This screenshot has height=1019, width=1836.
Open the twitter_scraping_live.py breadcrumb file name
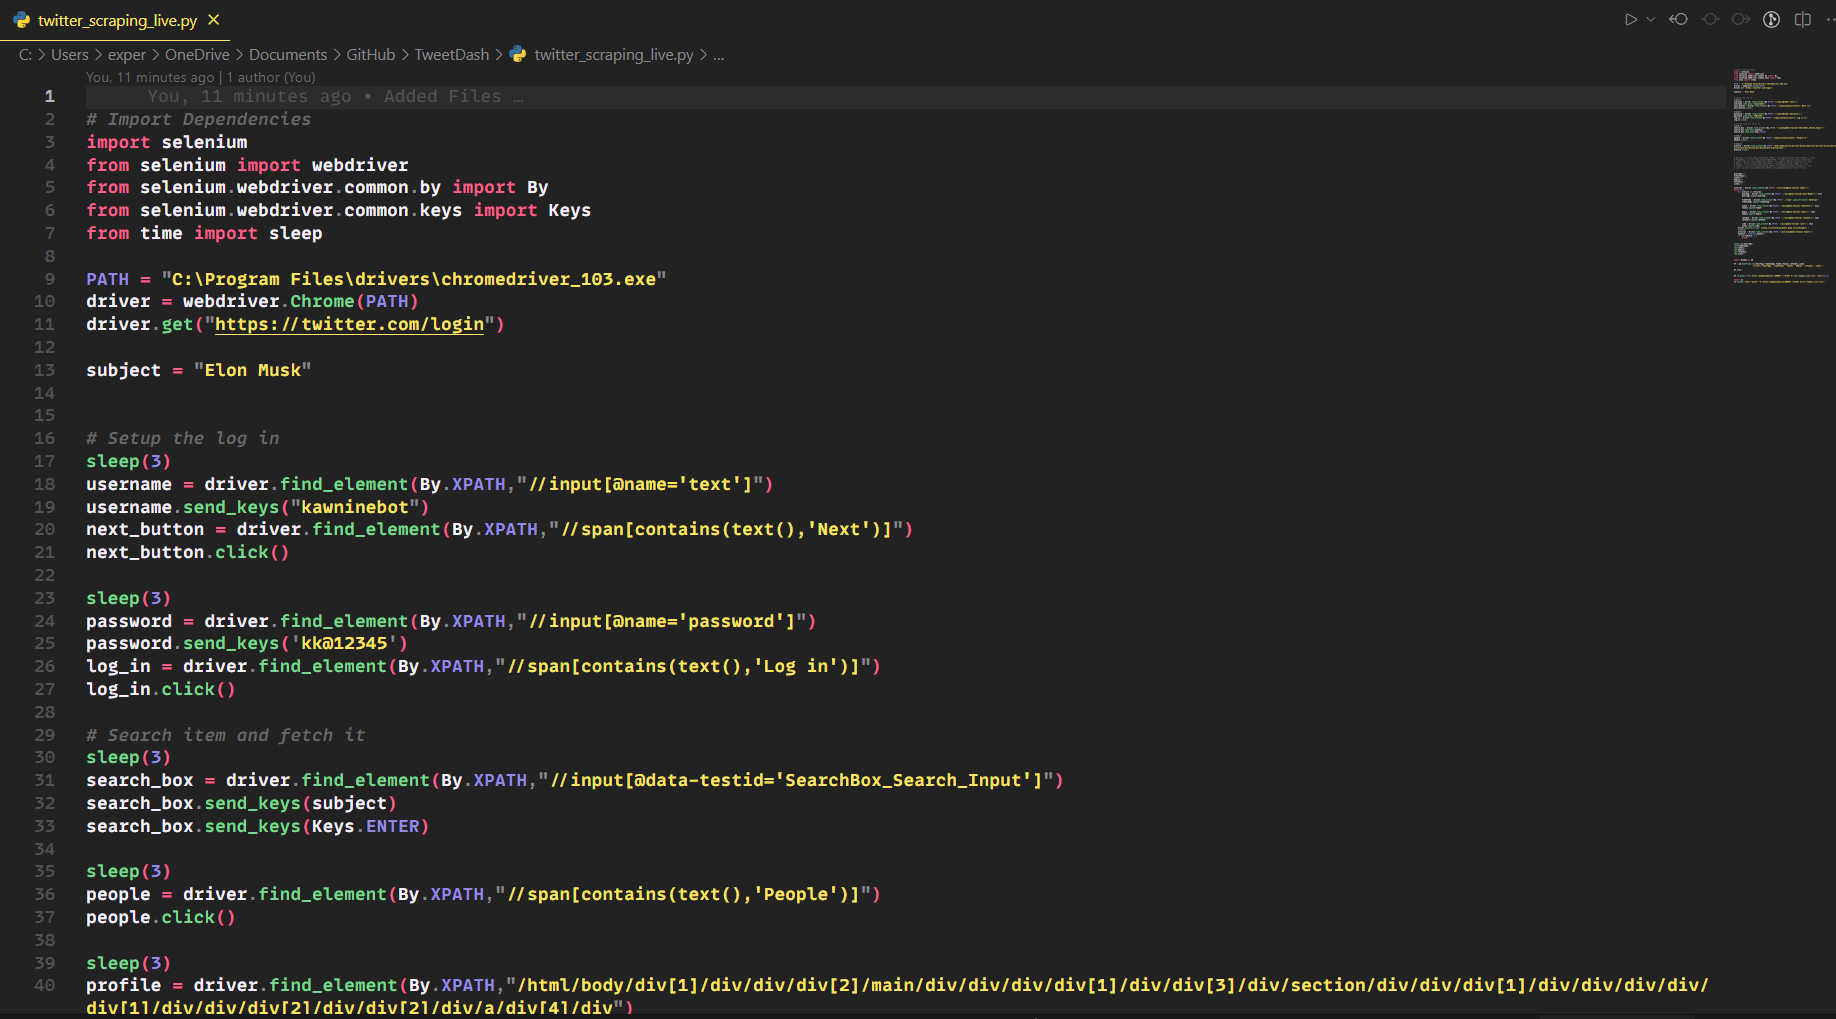(x=614, y=54)
